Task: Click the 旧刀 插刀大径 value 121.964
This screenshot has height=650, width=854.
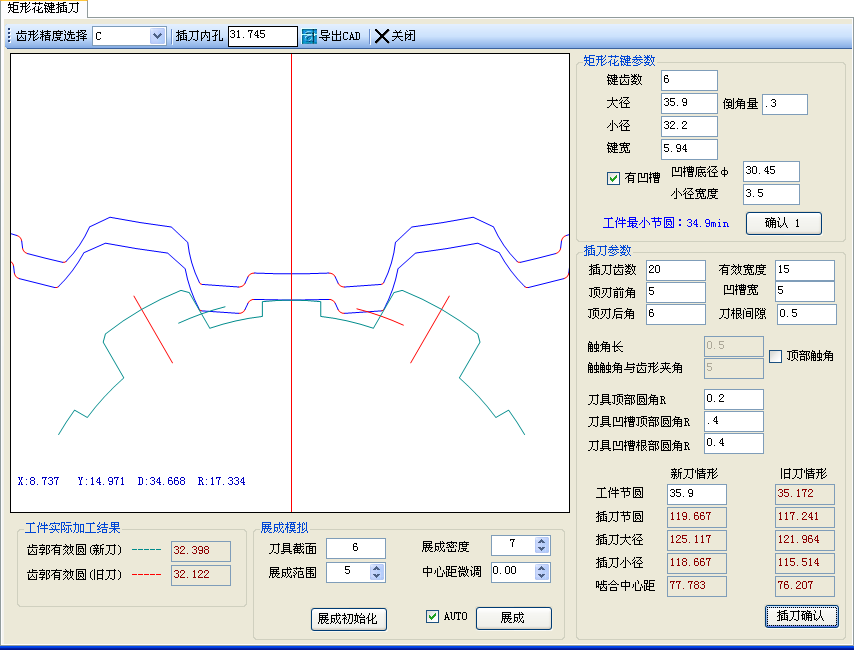Action: [x=805, y=540]
